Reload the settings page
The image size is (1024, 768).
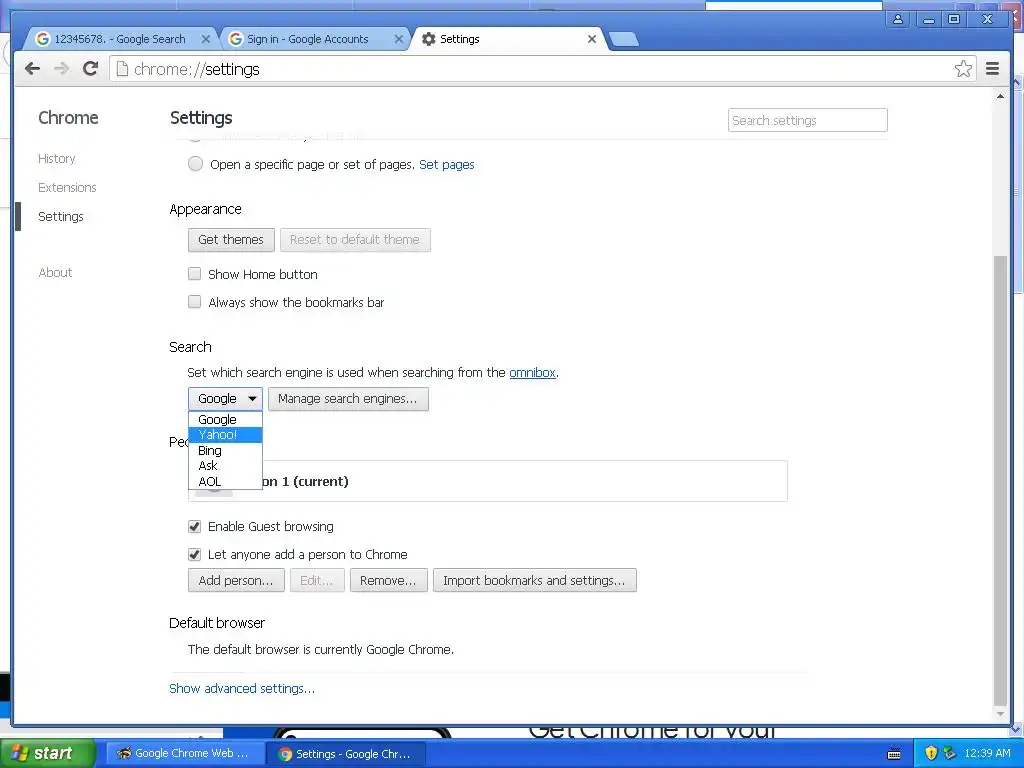(x=90, y=69)
